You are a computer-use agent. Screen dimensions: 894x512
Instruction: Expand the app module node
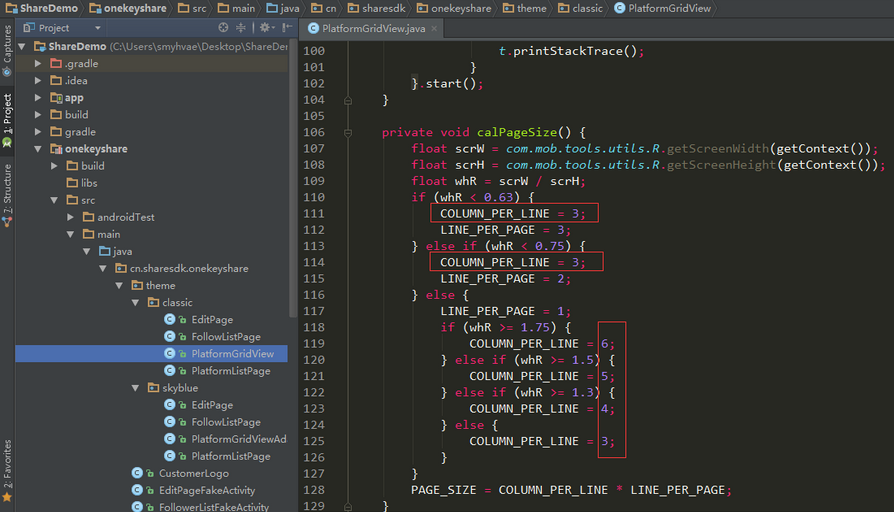click(39, 98)
